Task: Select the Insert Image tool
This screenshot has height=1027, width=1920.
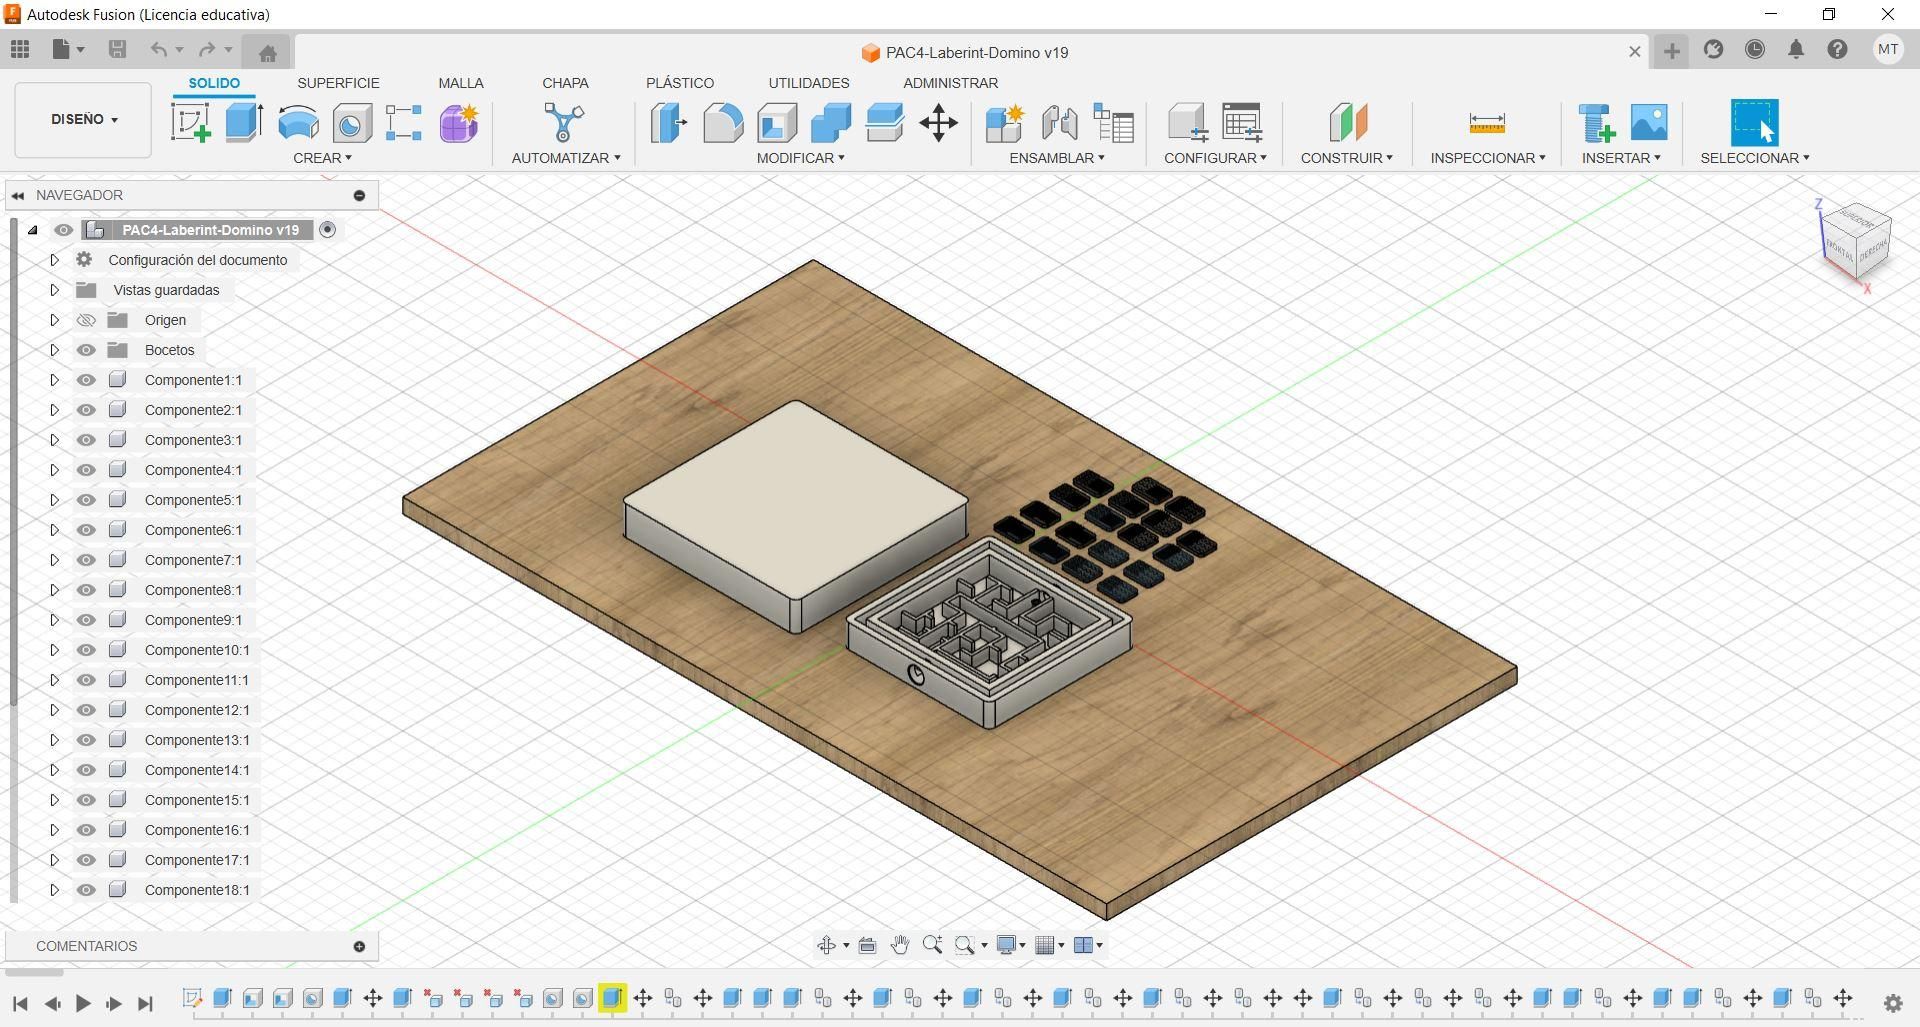Action: 1649,123
